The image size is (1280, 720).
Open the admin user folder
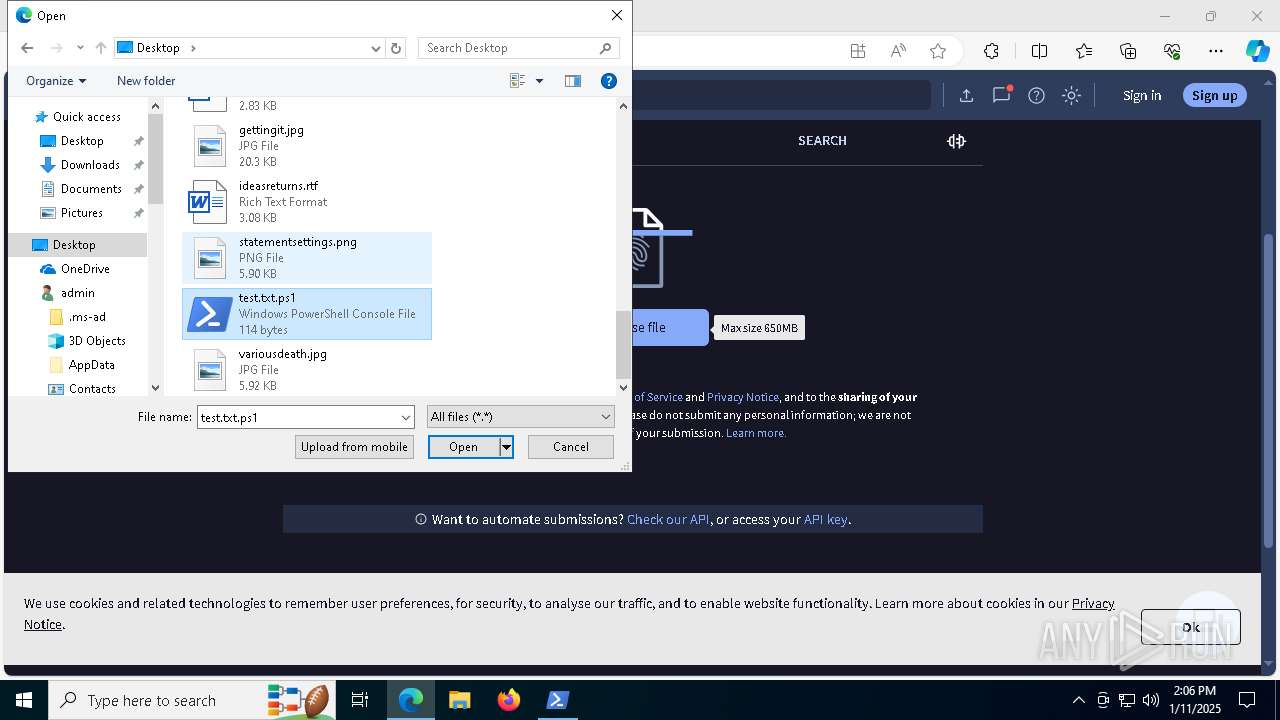pyautogui.click(x=77, y=293)
